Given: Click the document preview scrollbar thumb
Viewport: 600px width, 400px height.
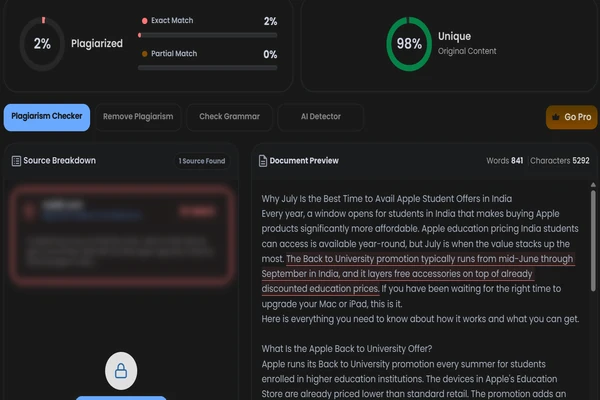Looking at the screenshot, I should pyautogui.click(x=593, y=241).
